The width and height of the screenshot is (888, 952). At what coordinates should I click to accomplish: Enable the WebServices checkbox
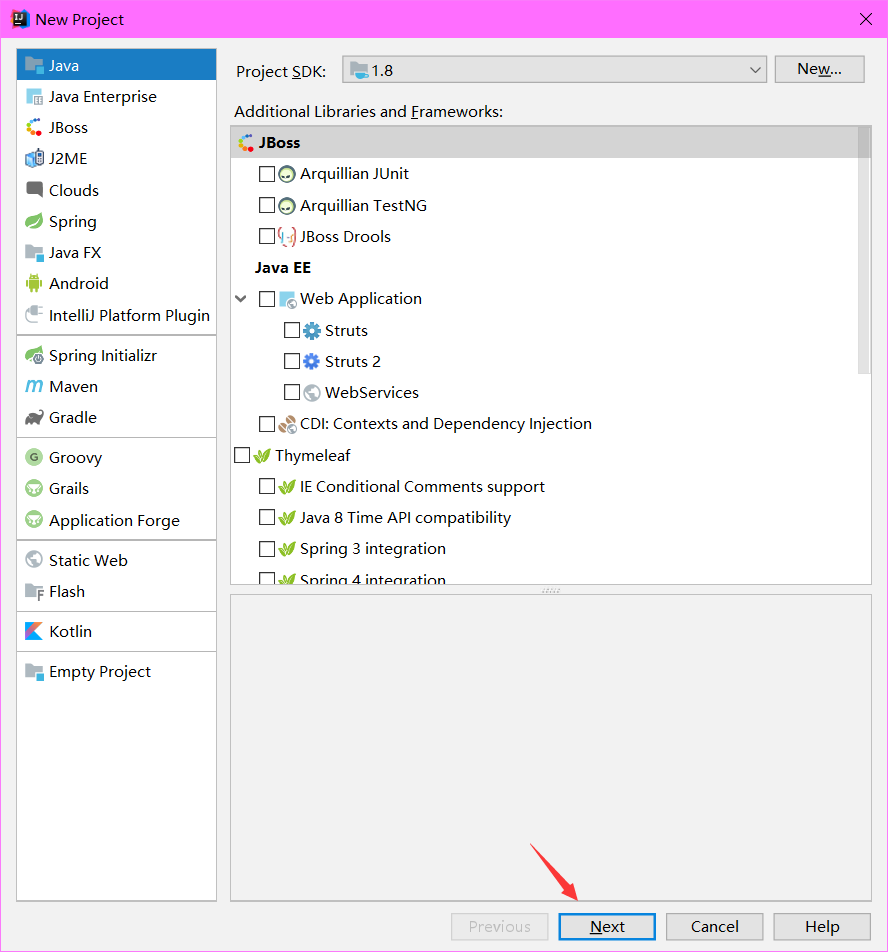[291, 392]
